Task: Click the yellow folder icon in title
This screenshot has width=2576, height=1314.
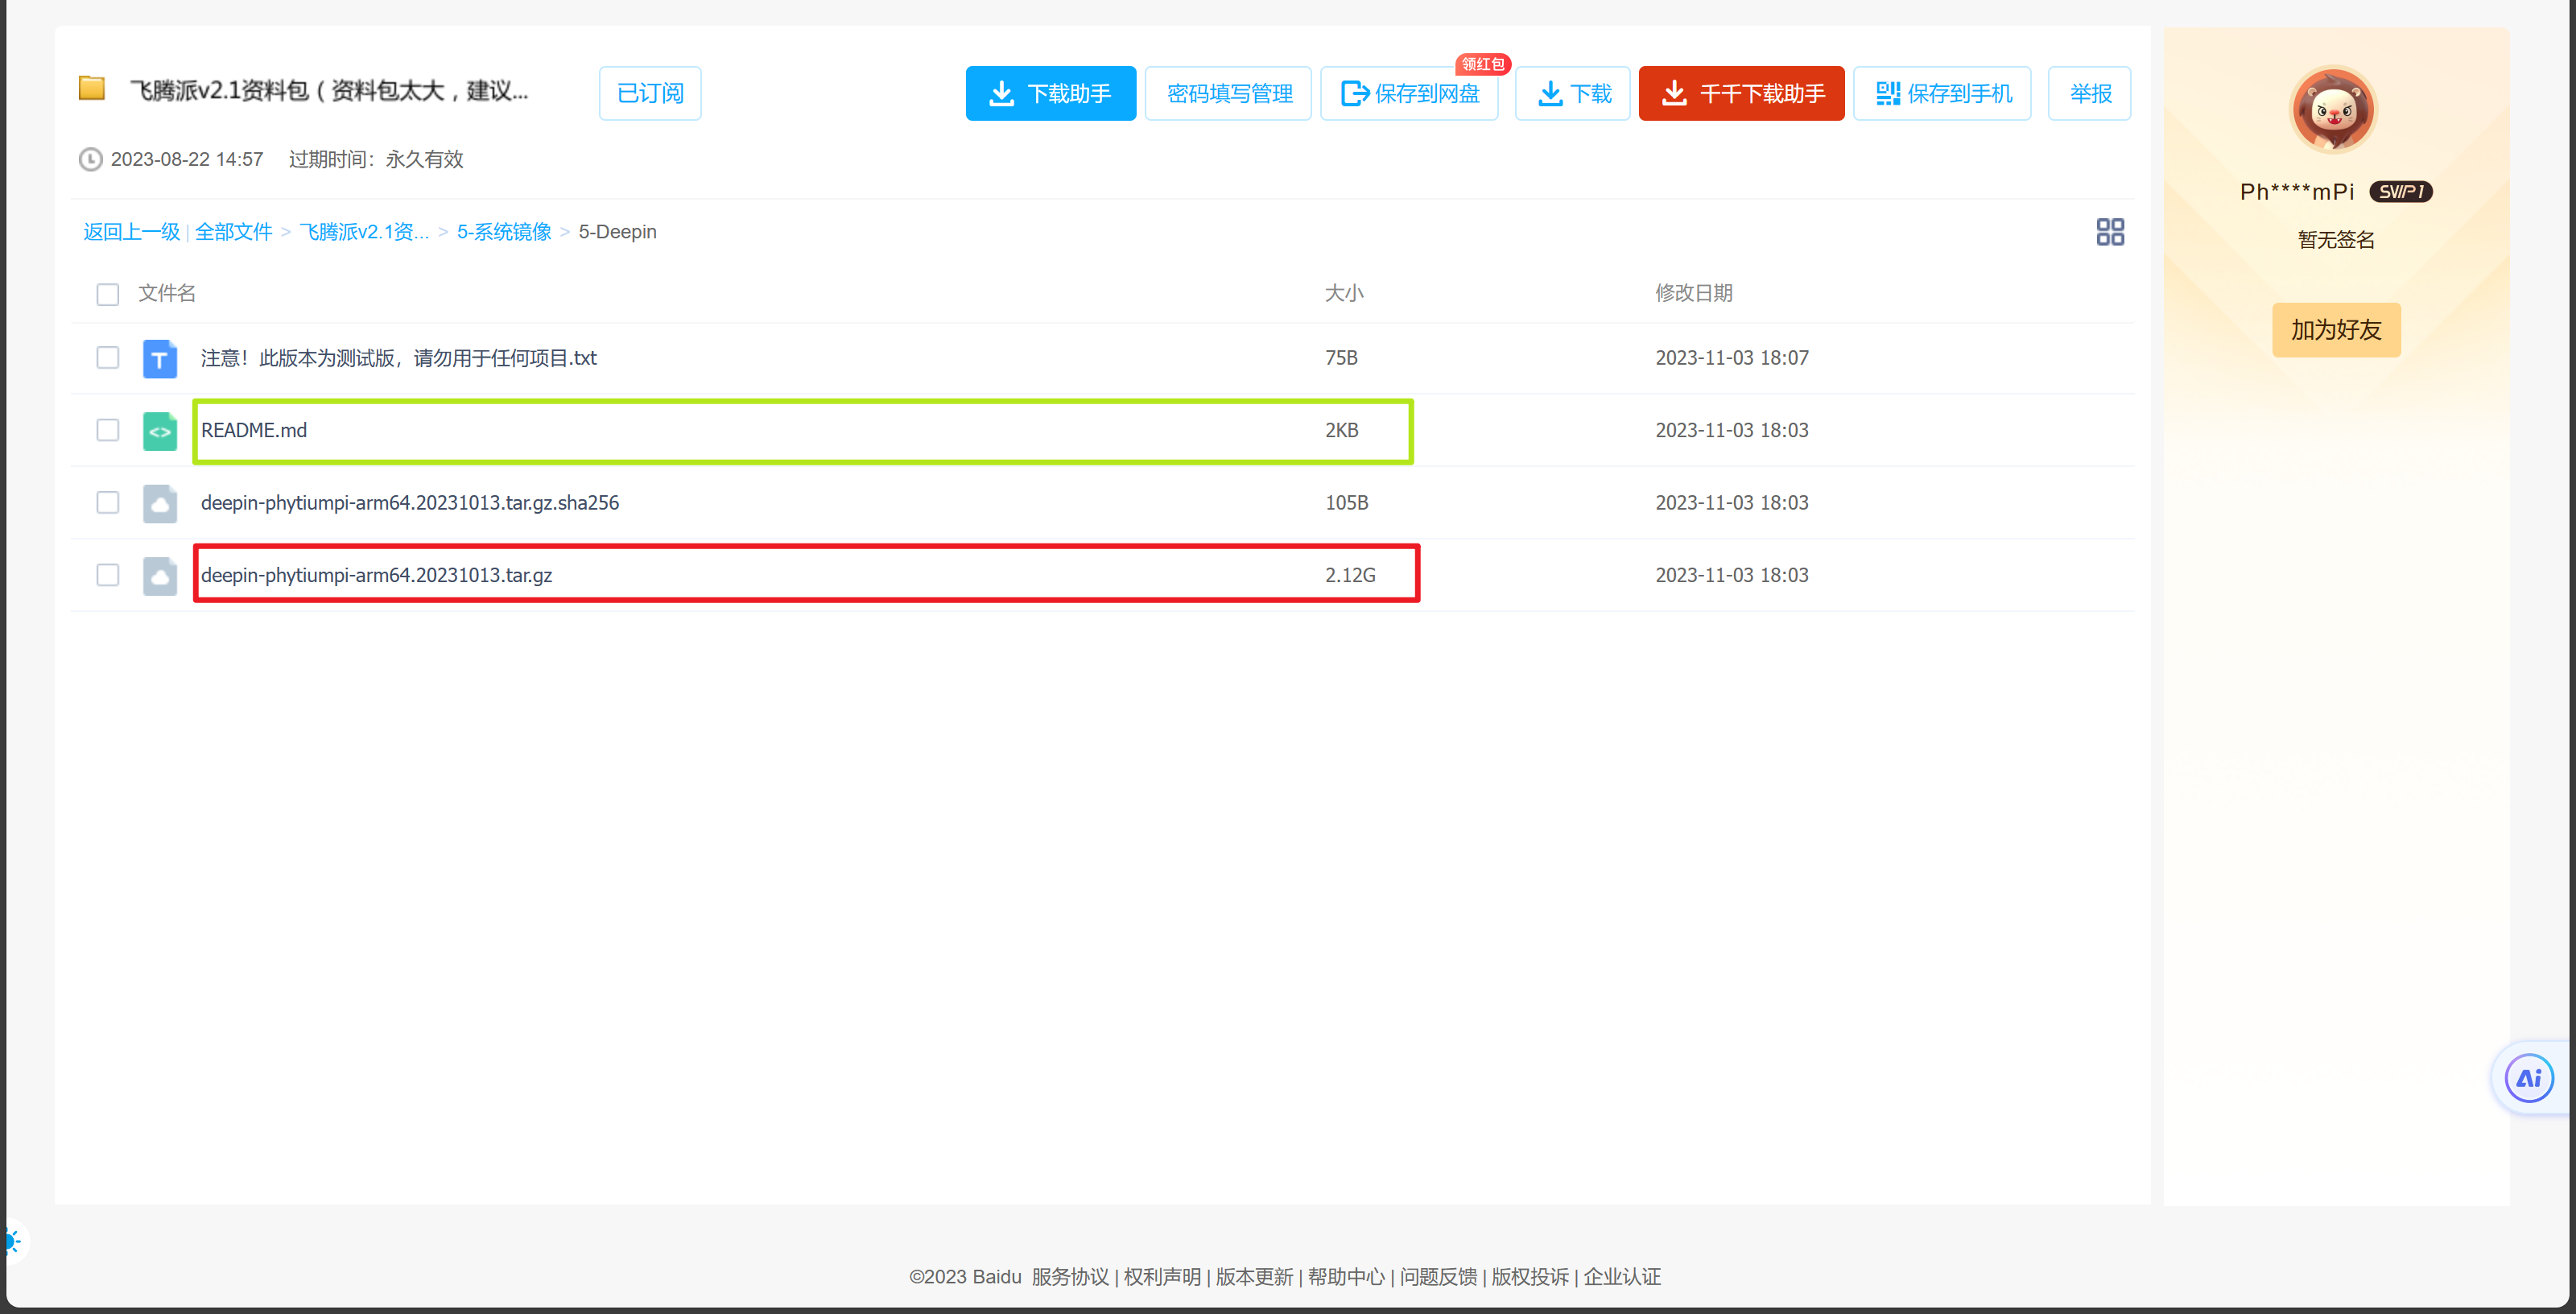Action: (x=92, y=88)
